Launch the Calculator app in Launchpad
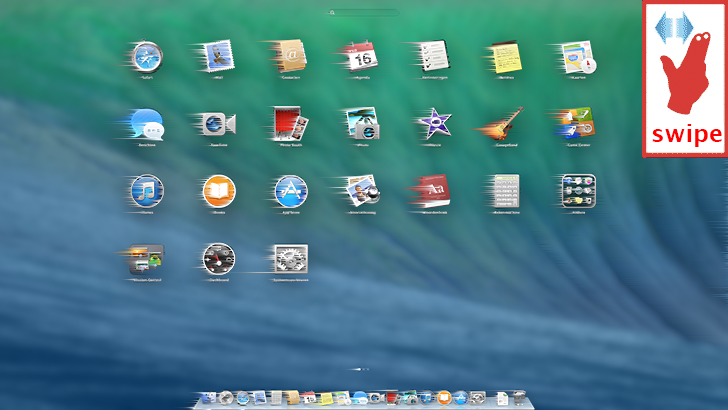The height and width of the screenshot is (410, 728). pyautogui.click(x=507, y=191)
